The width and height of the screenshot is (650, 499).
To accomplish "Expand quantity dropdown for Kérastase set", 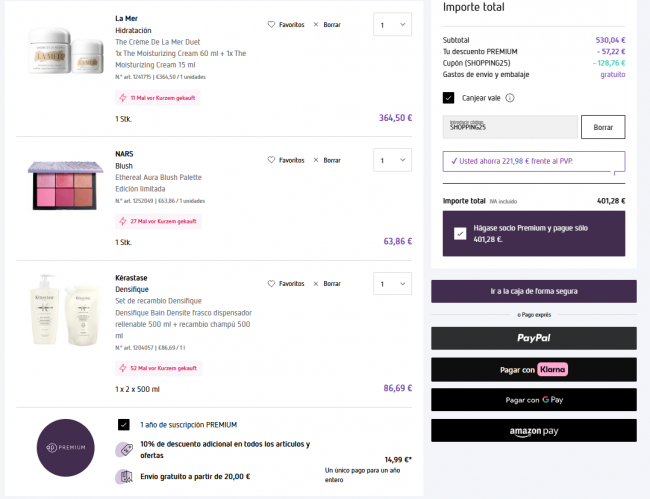I will click(x=391, y=283).
